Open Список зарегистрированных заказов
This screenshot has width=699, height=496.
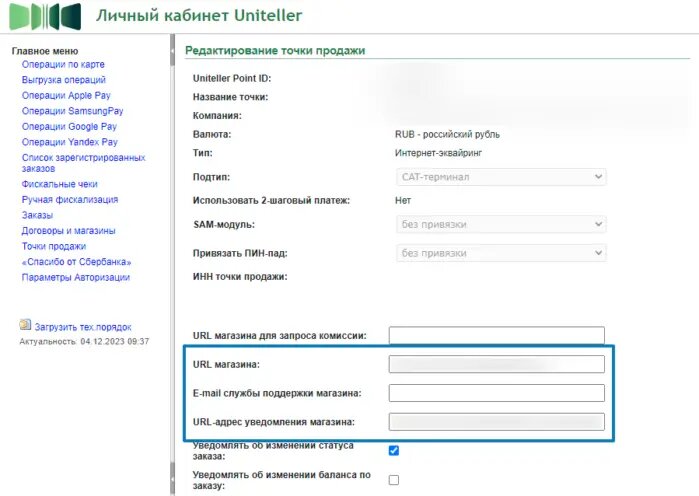[83, 163]
